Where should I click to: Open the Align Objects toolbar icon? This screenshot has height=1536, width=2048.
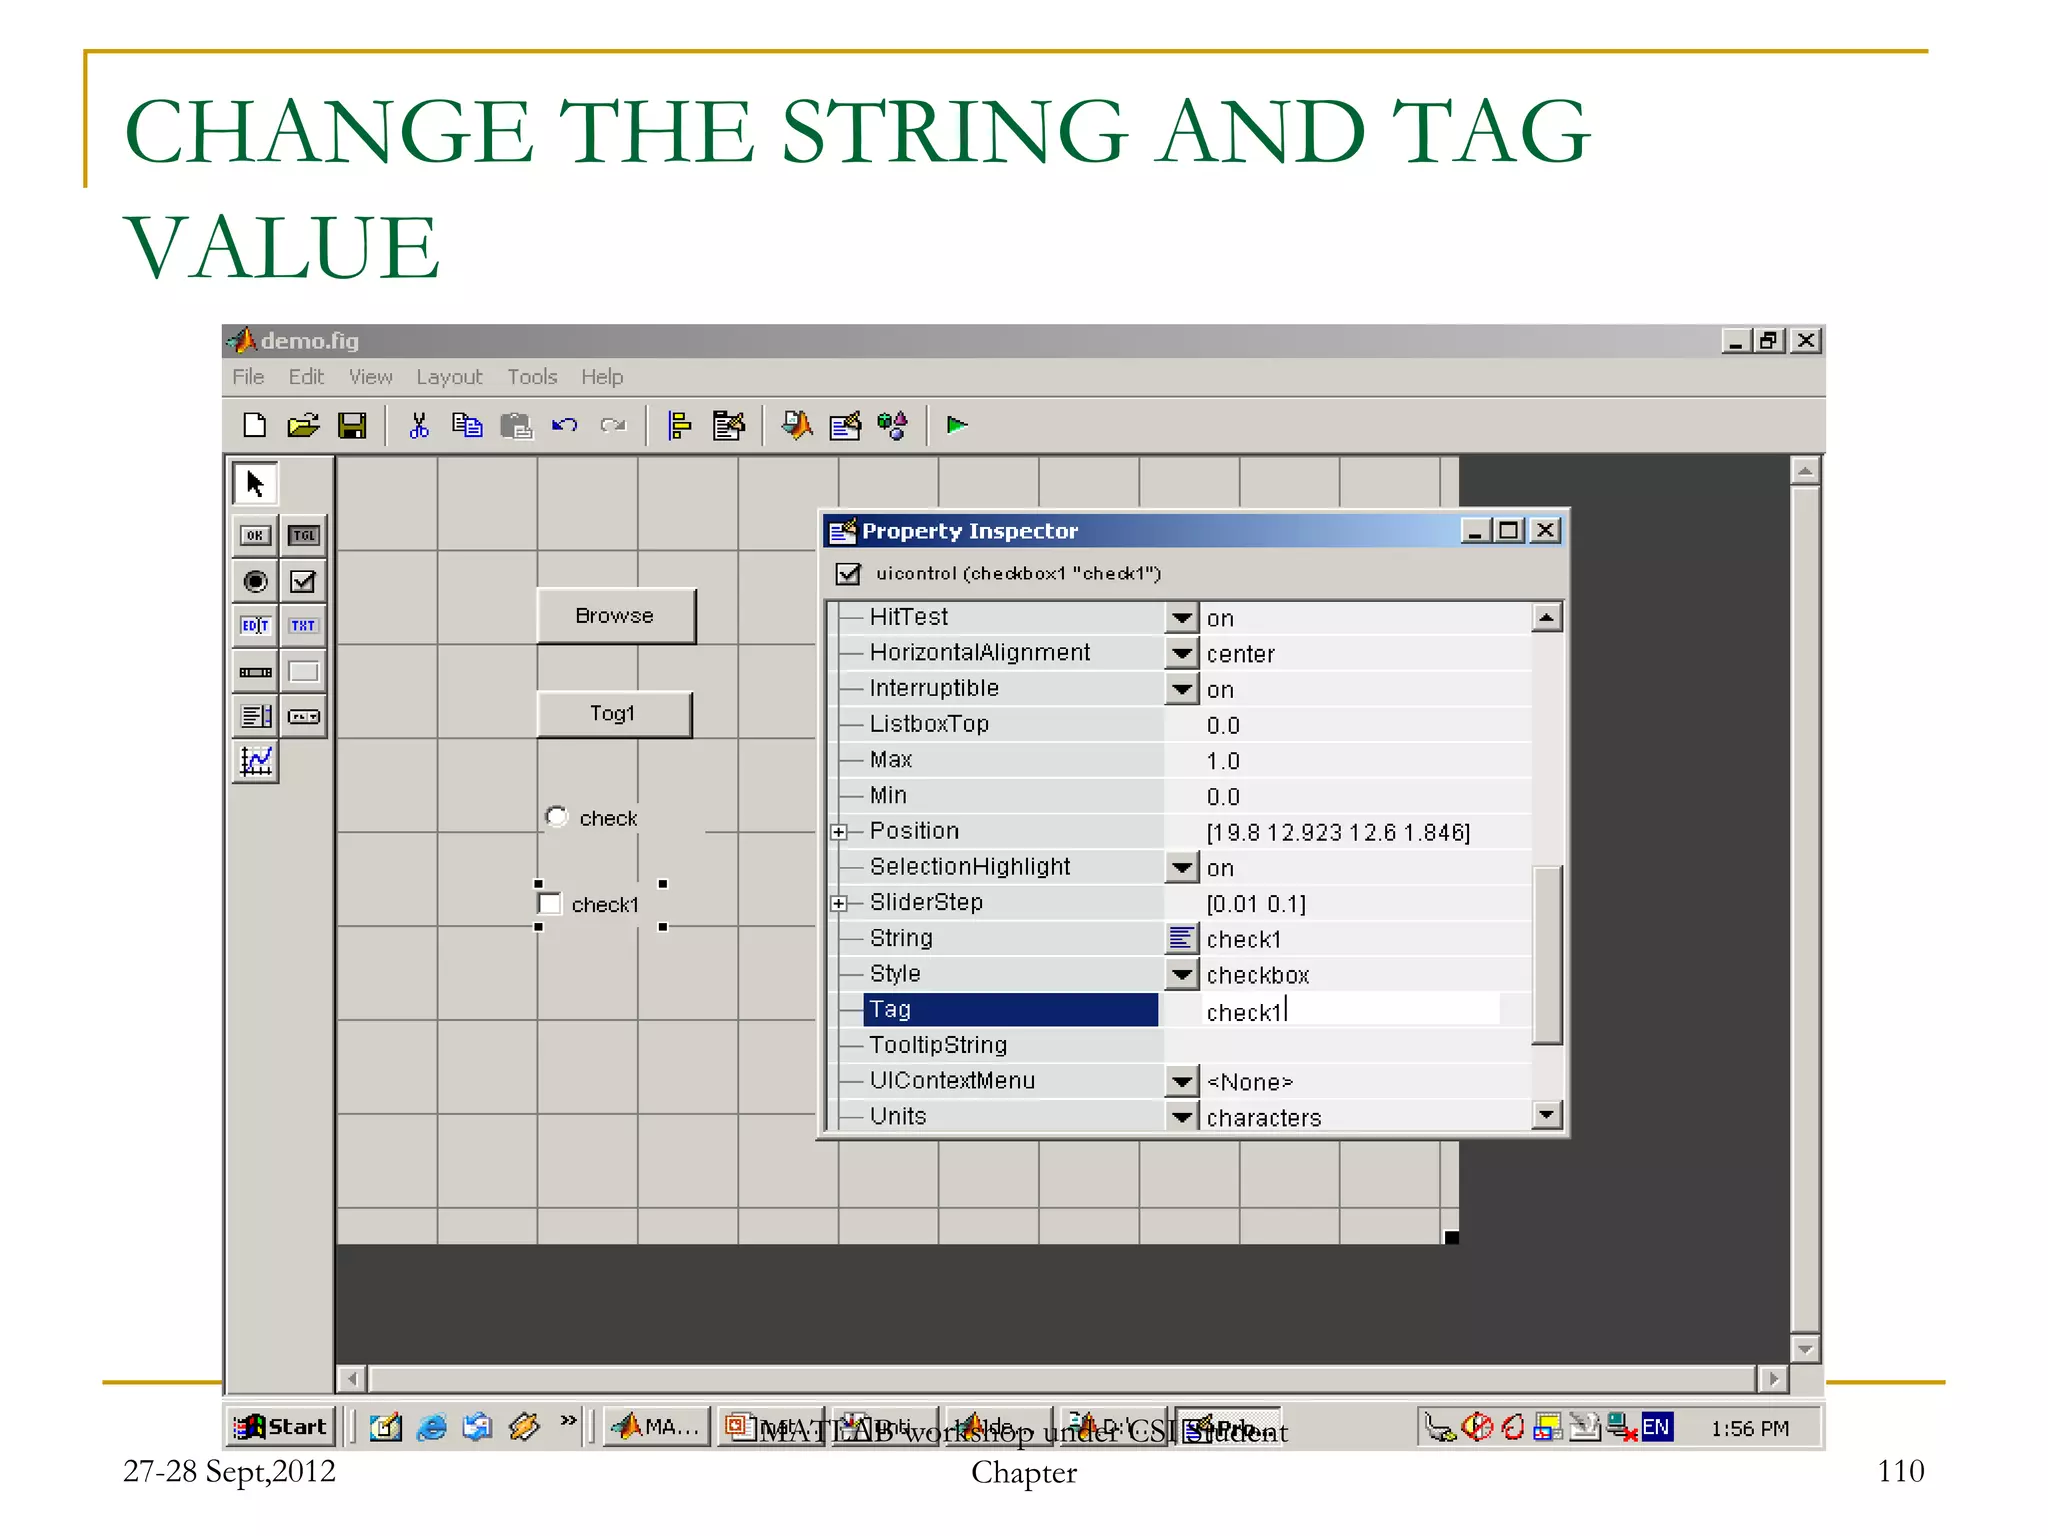(680, 427)
